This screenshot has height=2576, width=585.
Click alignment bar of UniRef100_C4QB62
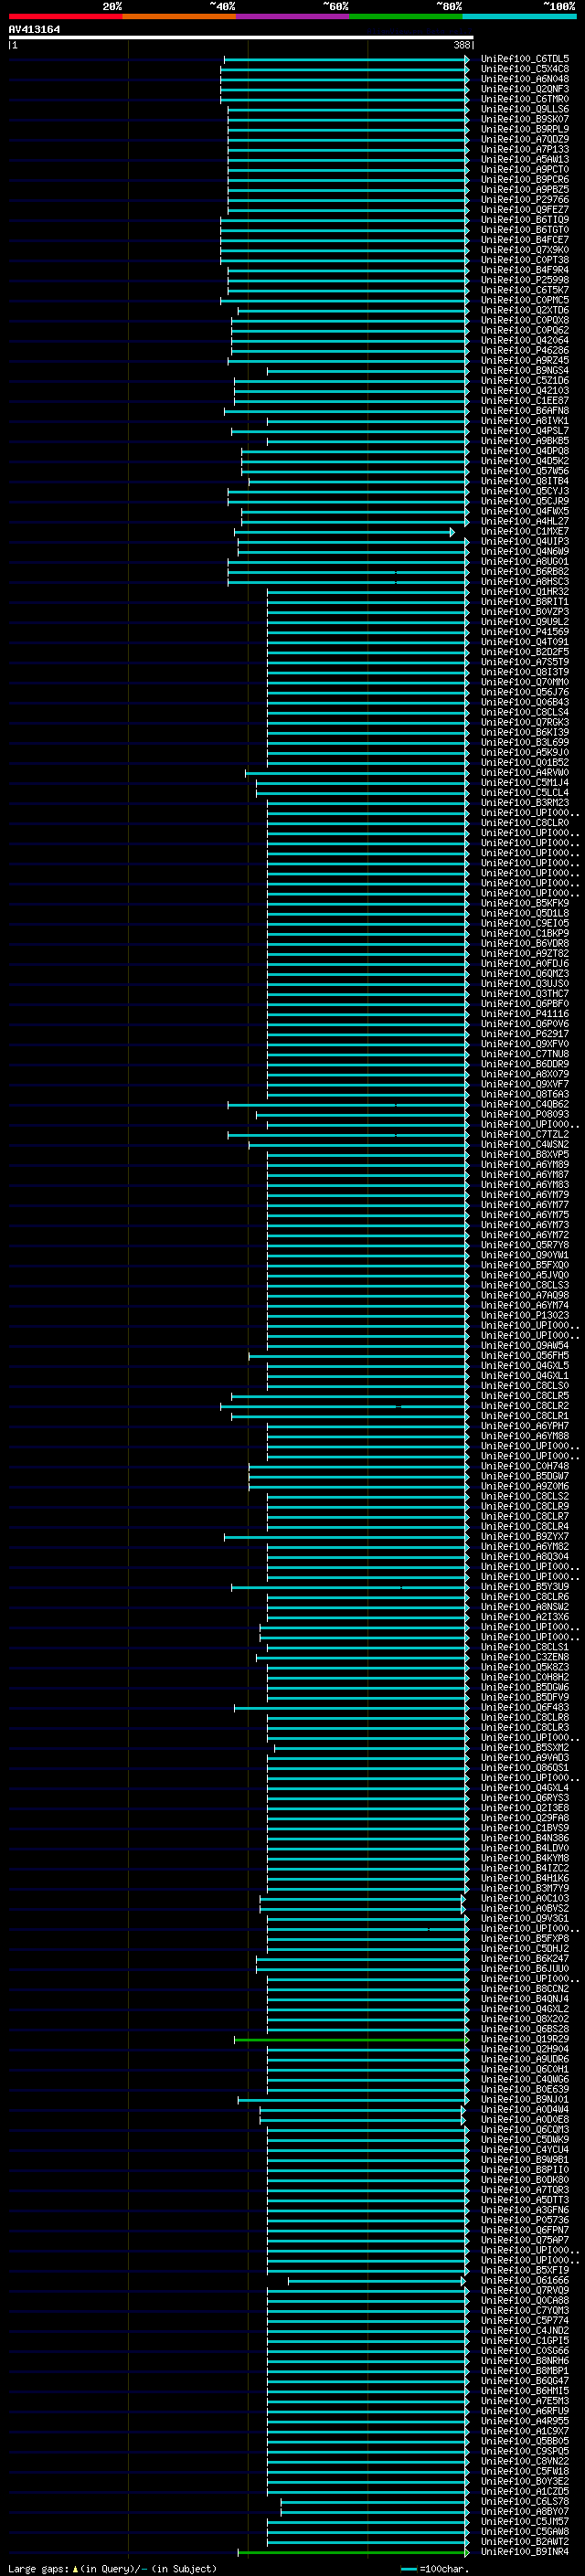348,1105
